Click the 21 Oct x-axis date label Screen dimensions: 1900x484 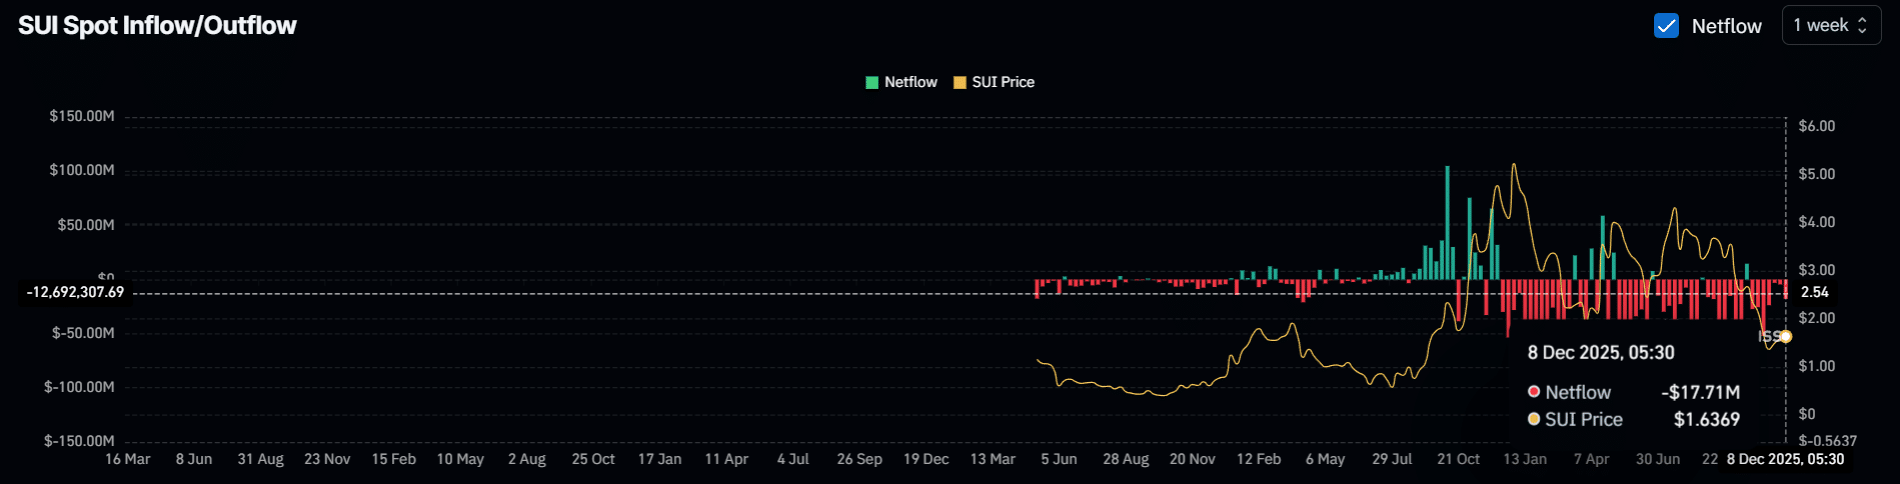tap(1458, 459)
